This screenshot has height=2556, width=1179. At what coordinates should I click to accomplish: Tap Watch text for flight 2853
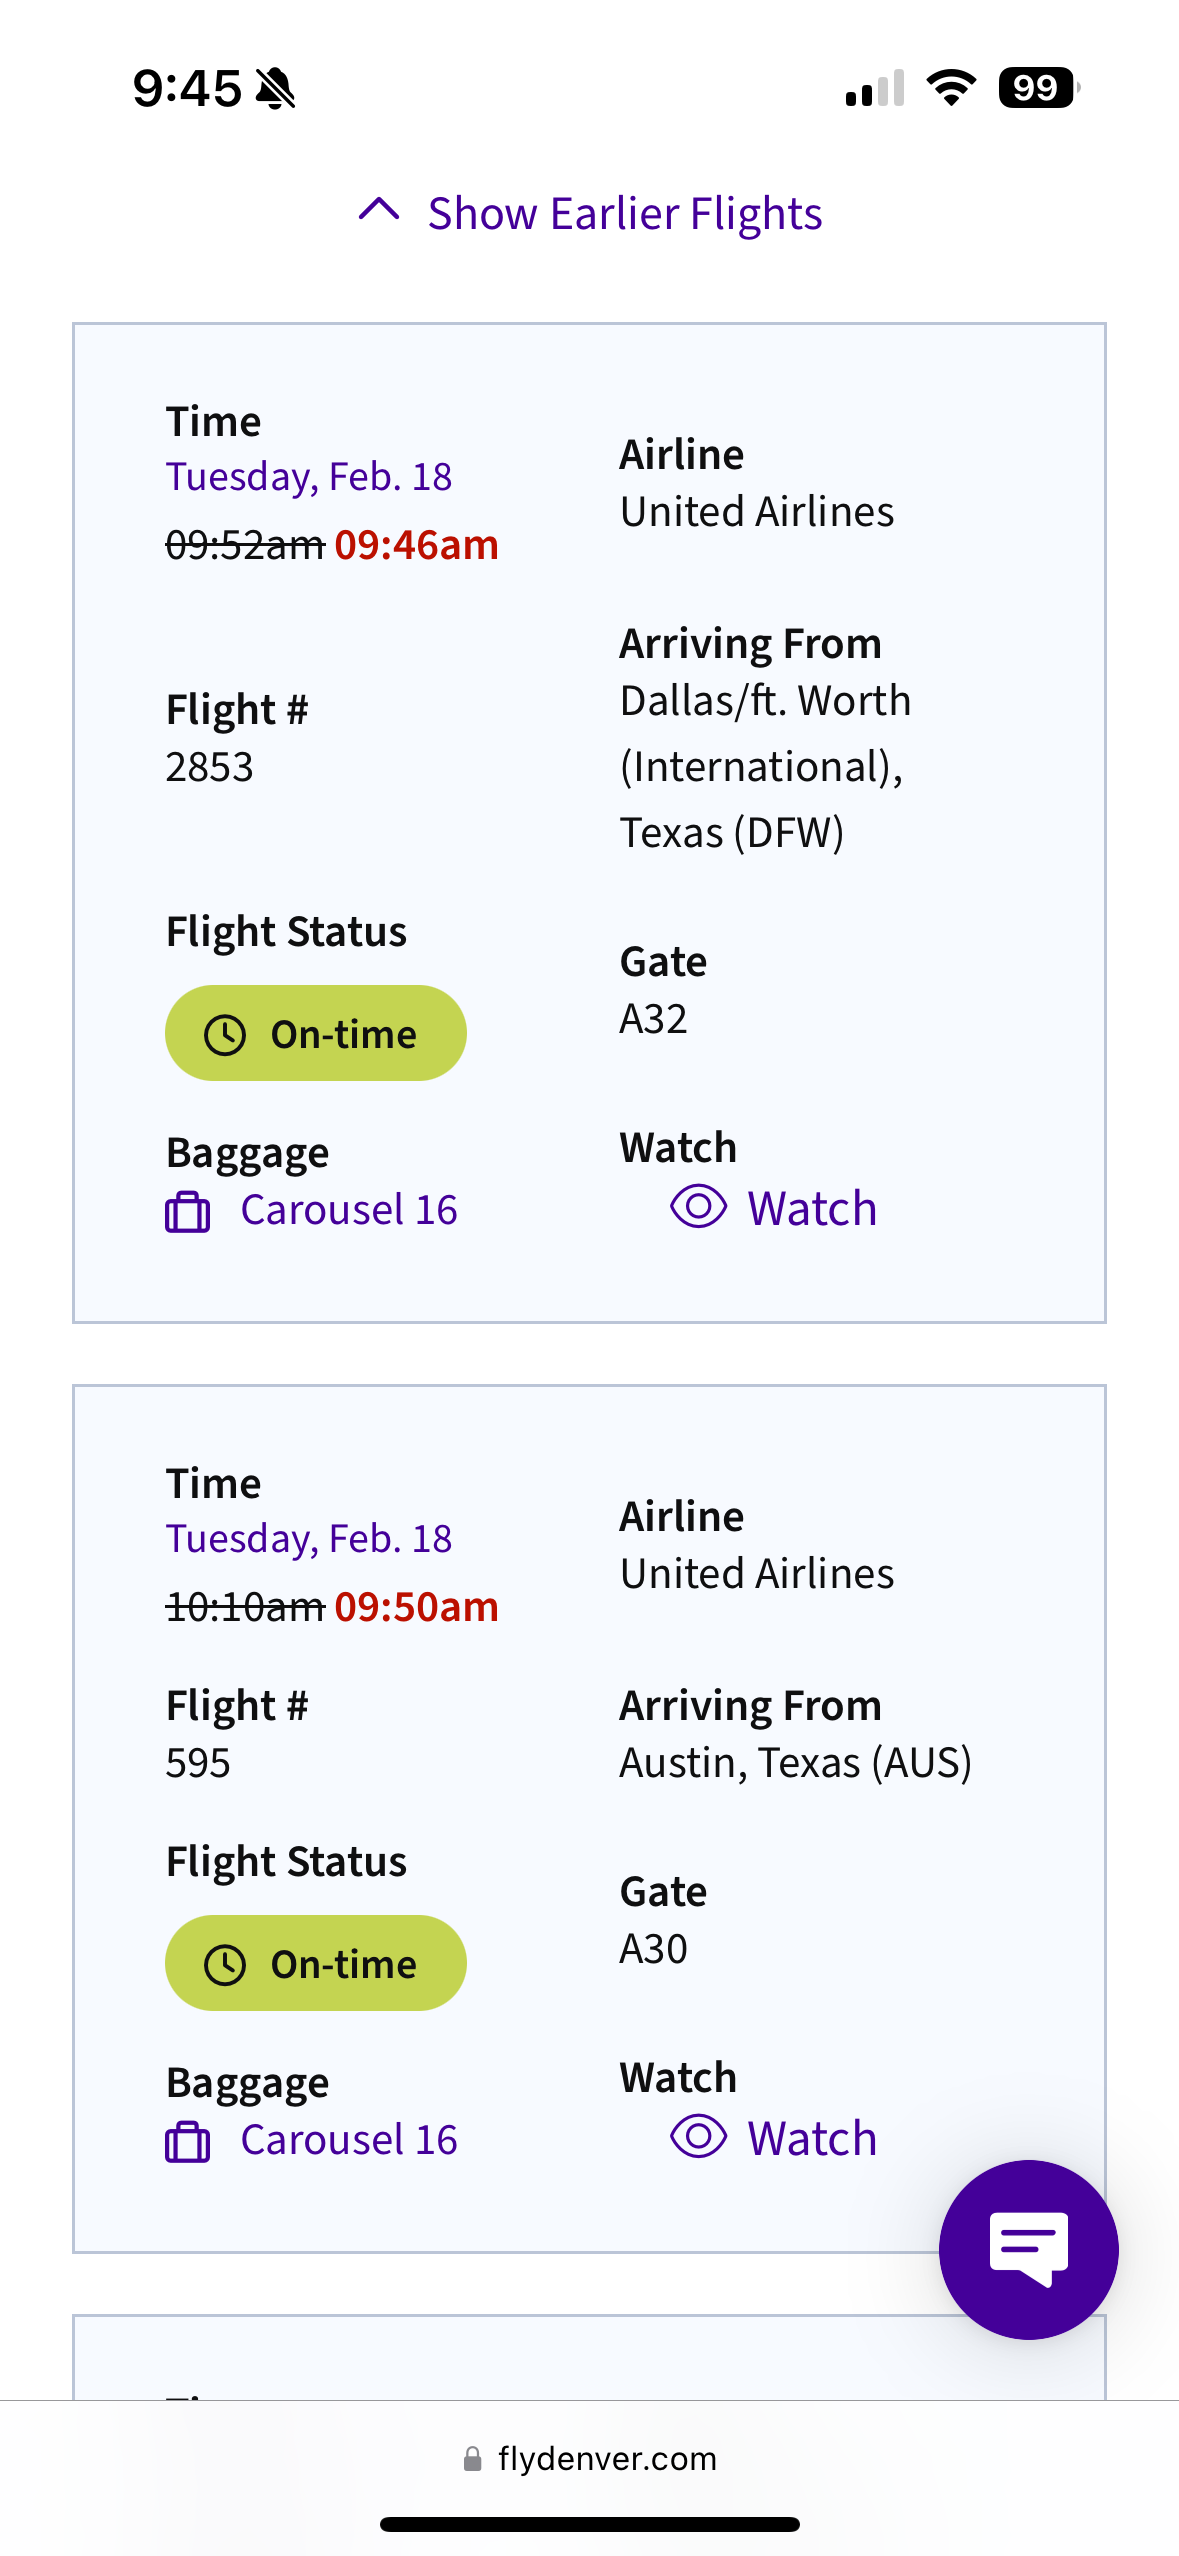tap(812, 1208)
